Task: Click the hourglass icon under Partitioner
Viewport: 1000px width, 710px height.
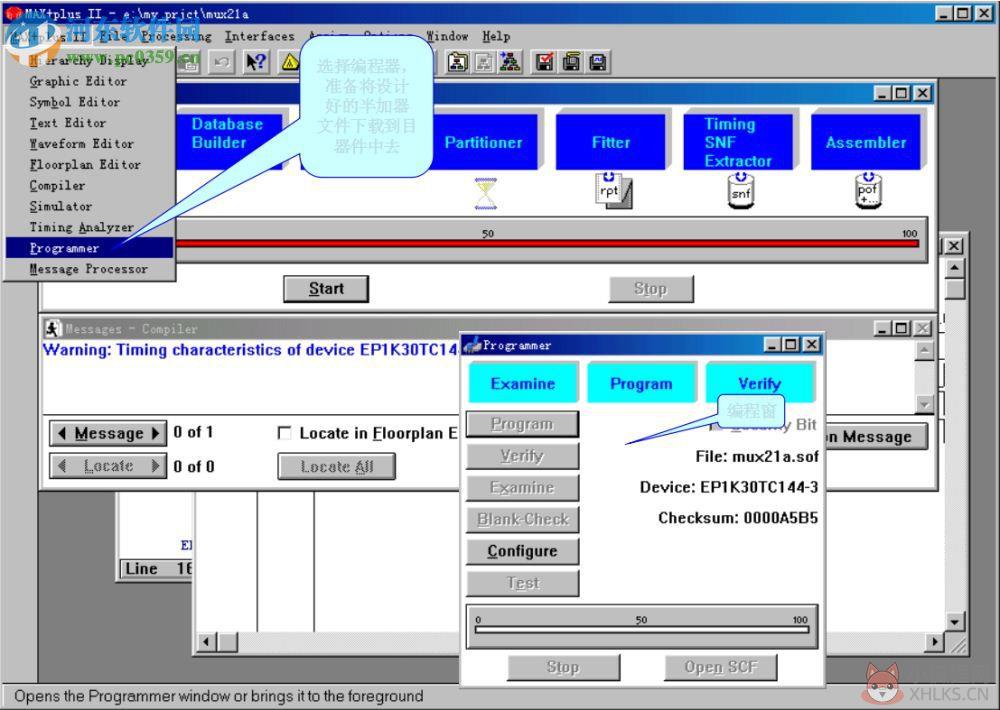Action: [486, 193]
